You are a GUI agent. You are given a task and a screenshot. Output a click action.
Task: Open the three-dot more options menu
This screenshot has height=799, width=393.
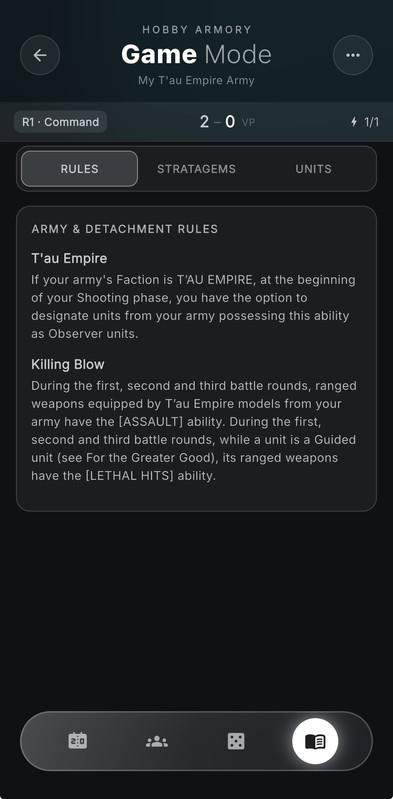[353, 55]
